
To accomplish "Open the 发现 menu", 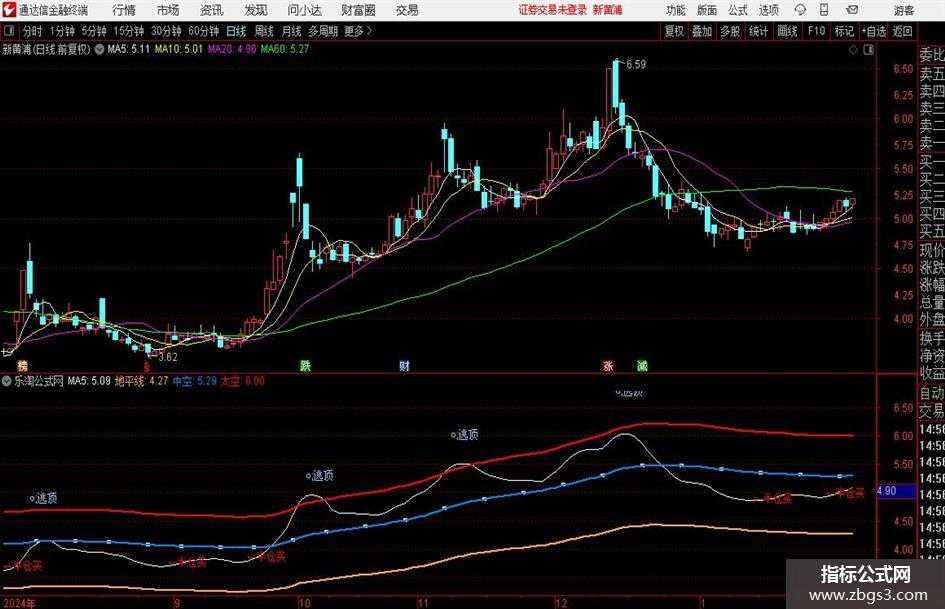I will tap(256, 10).
